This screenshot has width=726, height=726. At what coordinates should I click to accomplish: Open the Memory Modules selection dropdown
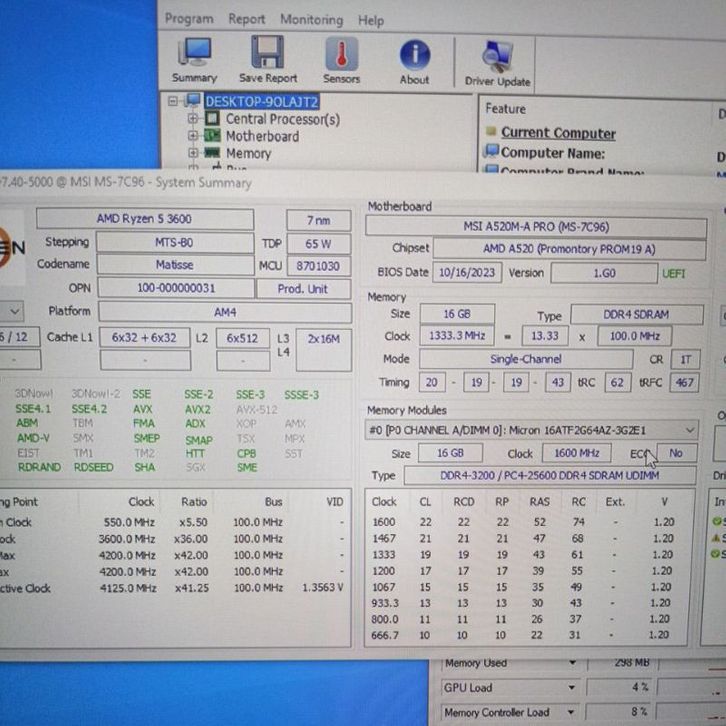click(x=689, y=430)
